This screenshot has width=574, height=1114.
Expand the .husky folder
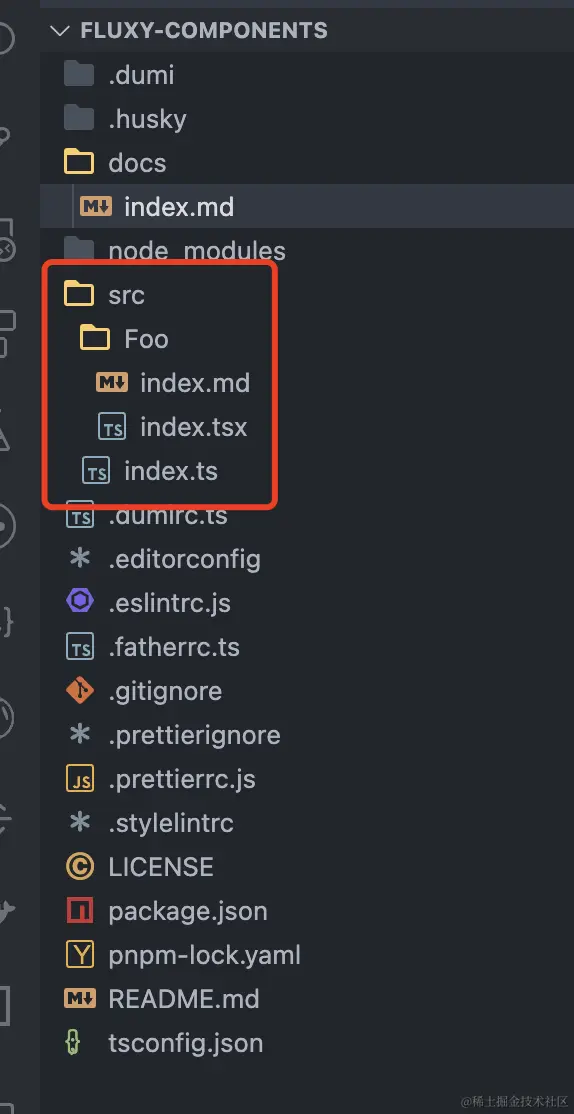307,119
